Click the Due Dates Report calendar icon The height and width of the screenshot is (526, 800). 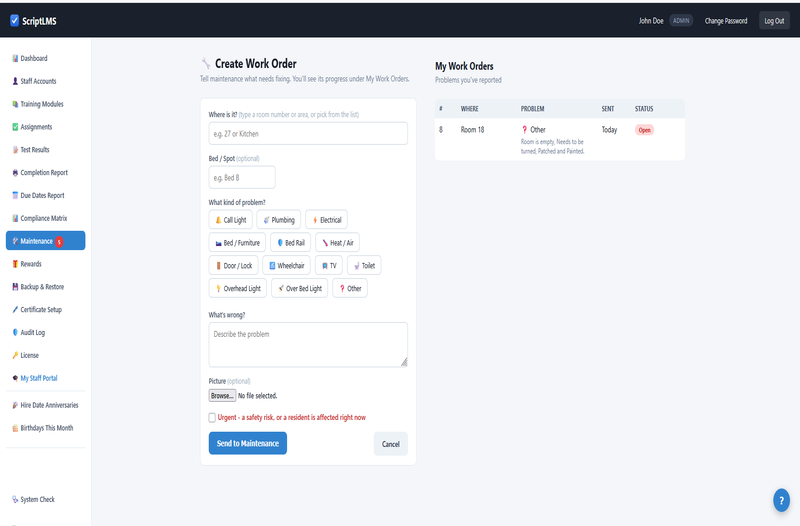[15, 195]
